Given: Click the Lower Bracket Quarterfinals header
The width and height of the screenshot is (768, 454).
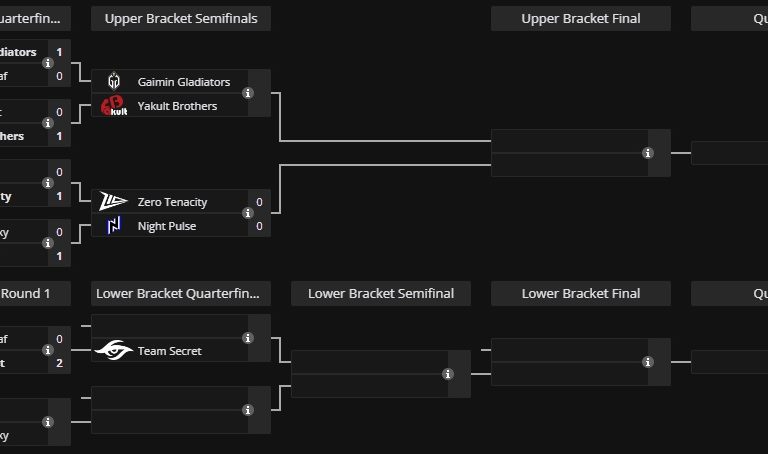Looking at the screenshot, I should point(180,293).
